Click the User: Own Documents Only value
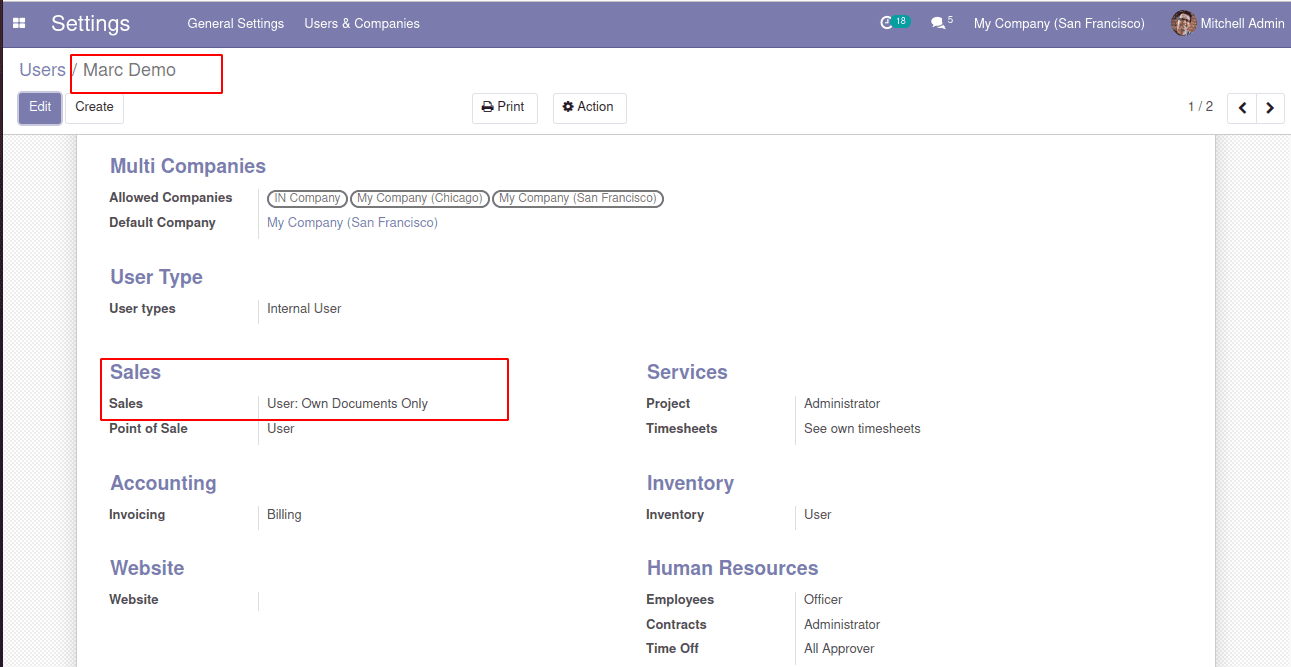 tap(347, 404)
